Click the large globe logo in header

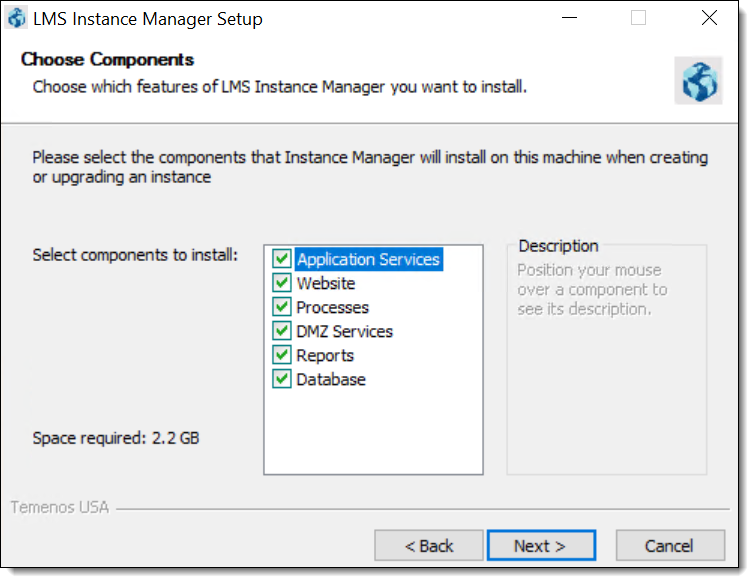[699, 81]
